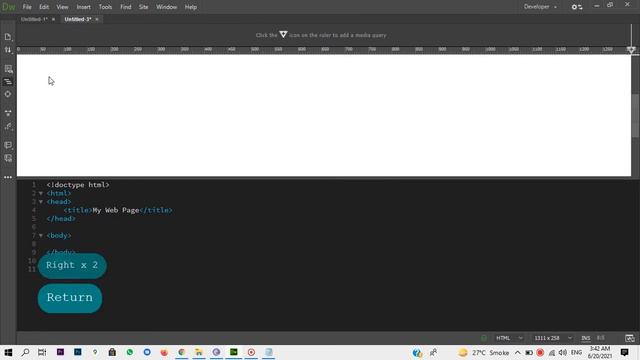Image resolution: width=640 pixels, height=360 pixels.
Task: Click the Dw application logo
Action: [8, 7]
